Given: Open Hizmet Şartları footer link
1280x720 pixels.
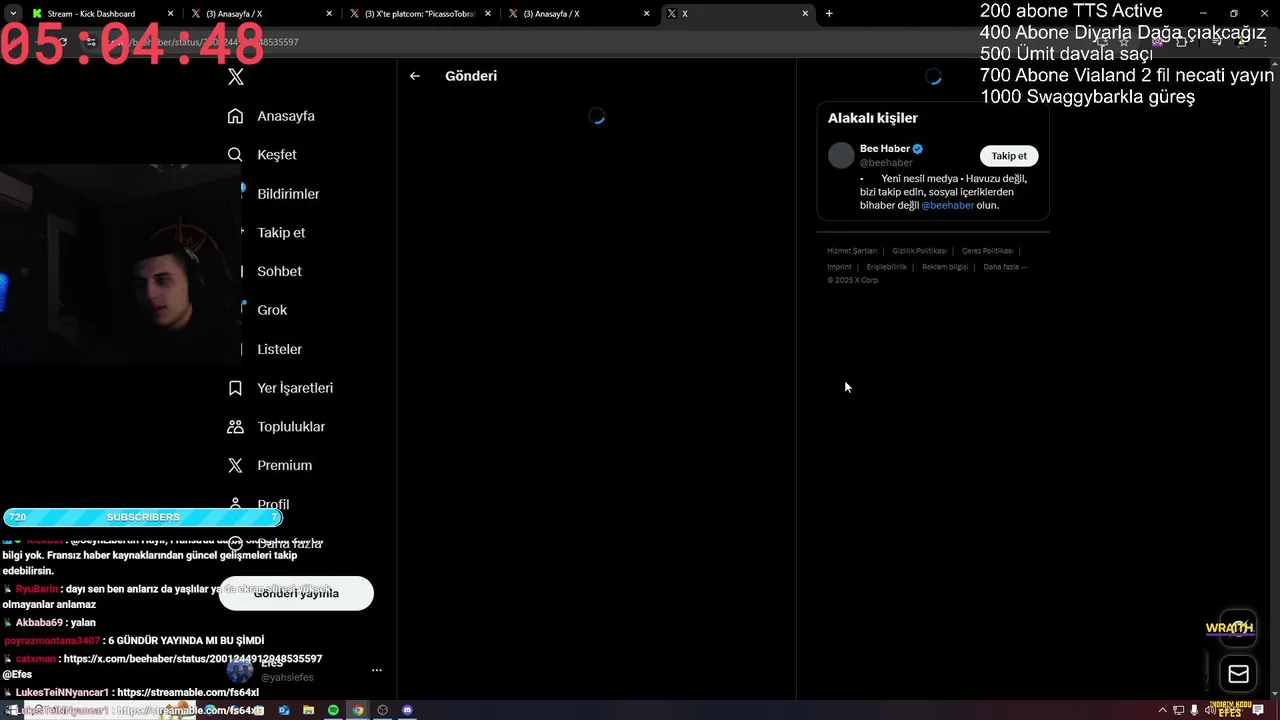Looking at the screenshot, I should point(852,251).
